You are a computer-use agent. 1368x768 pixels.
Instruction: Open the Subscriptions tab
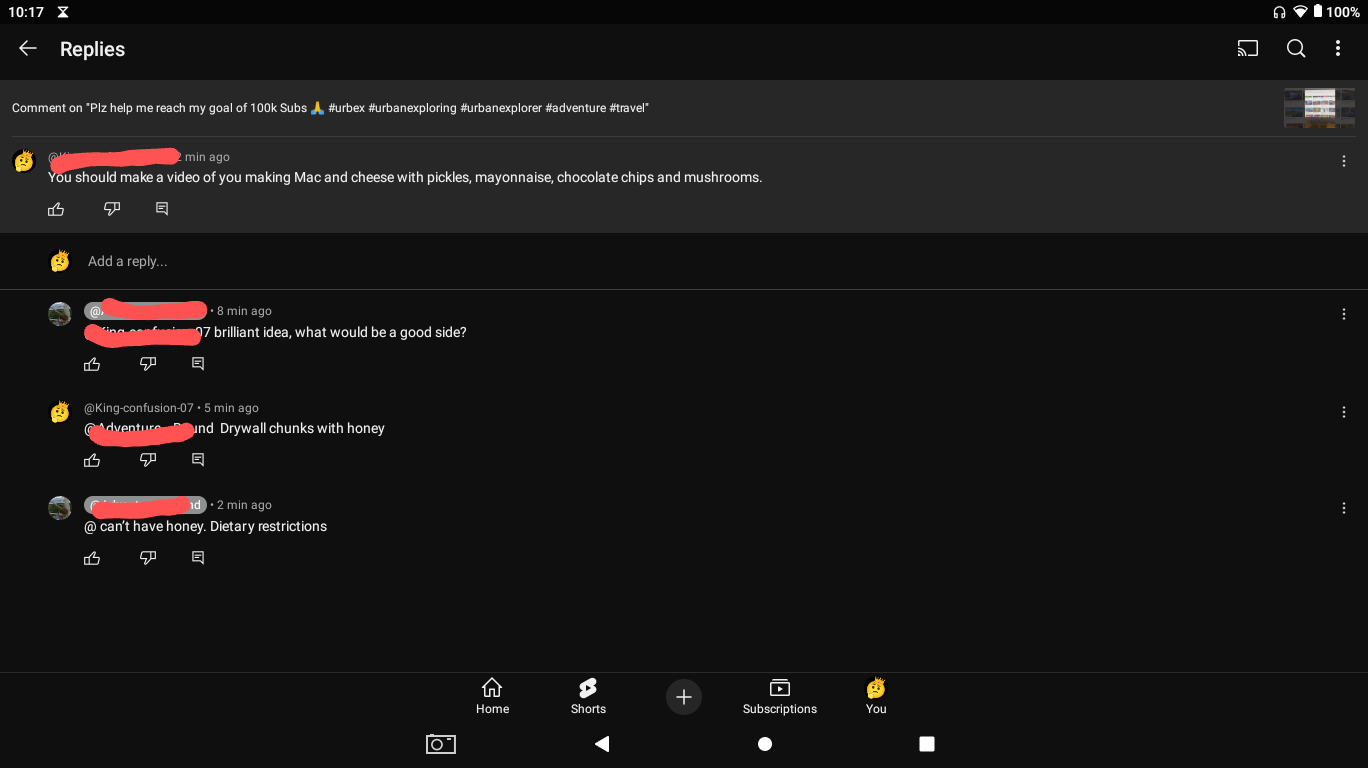pyautogui.click(x=779, y=696)
